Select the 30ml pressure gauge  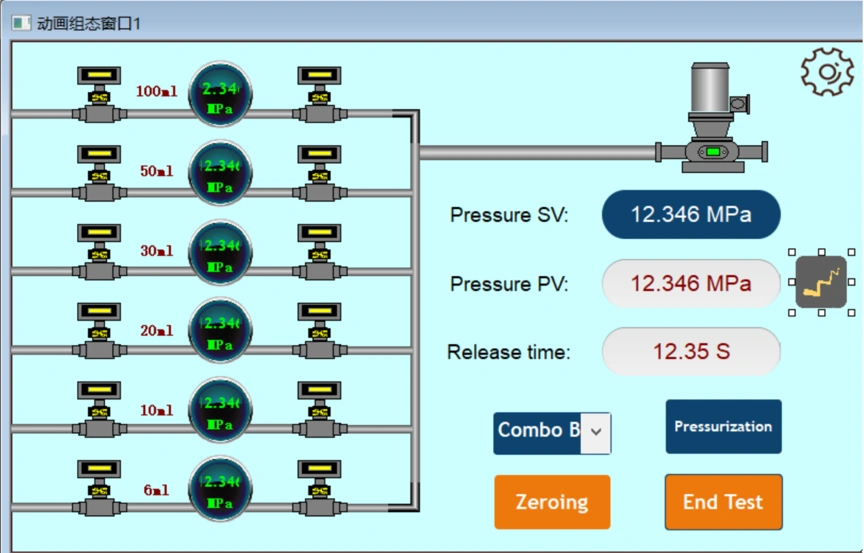[x=220, y=252]
